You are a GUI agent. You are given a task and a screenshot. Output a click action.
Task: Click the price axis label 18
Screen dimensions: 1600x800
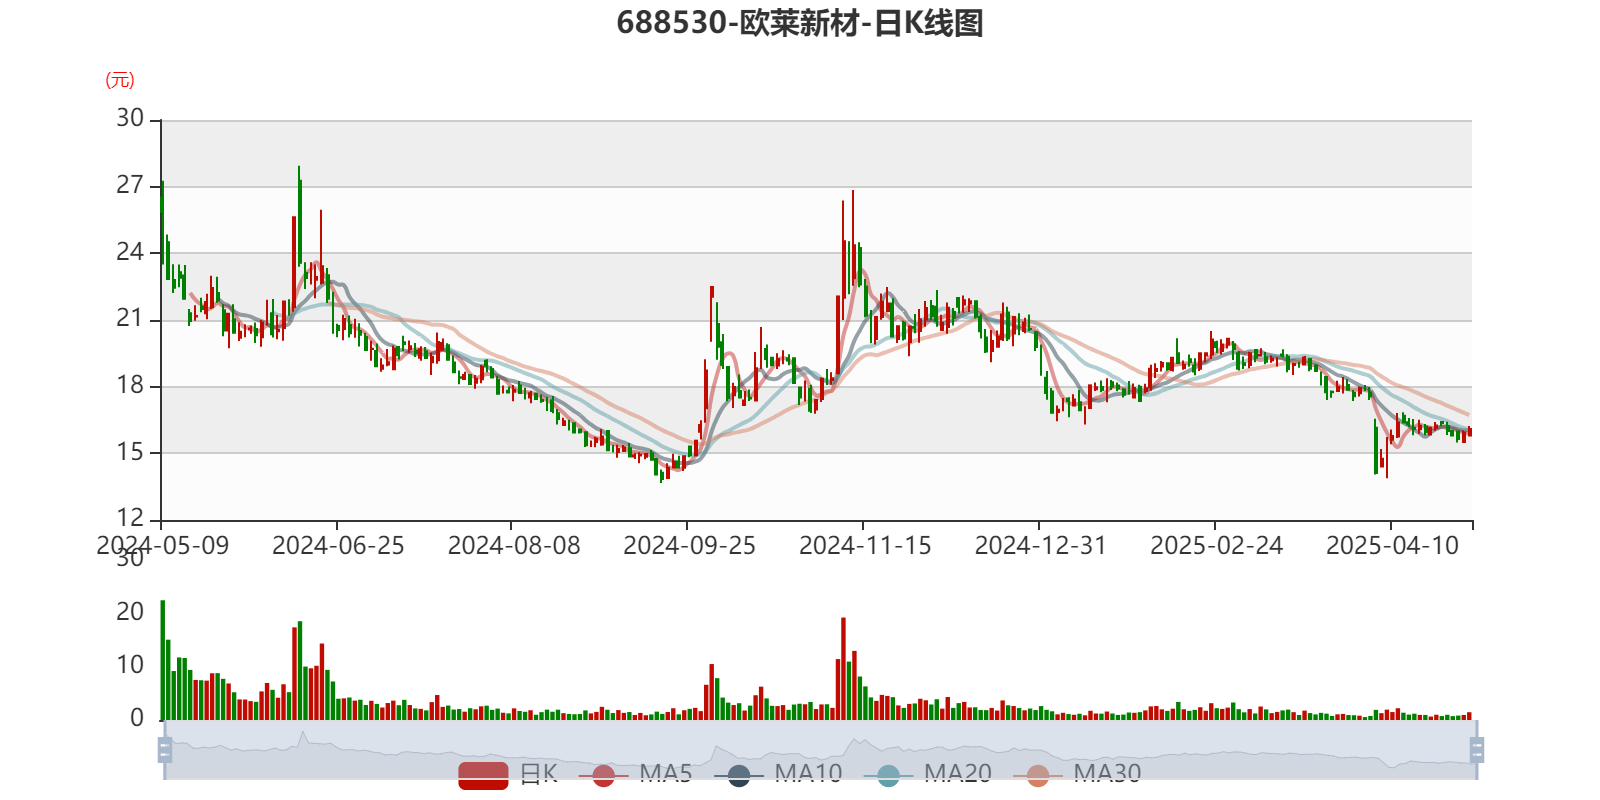130,386
